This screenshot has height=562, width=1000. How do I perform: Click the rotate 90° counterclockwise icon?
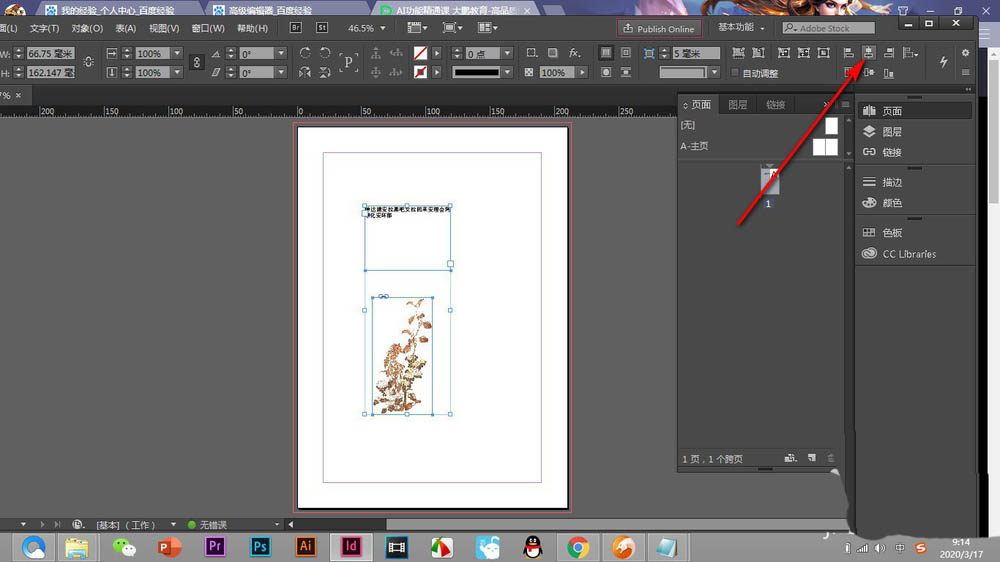tap(325, 53)
